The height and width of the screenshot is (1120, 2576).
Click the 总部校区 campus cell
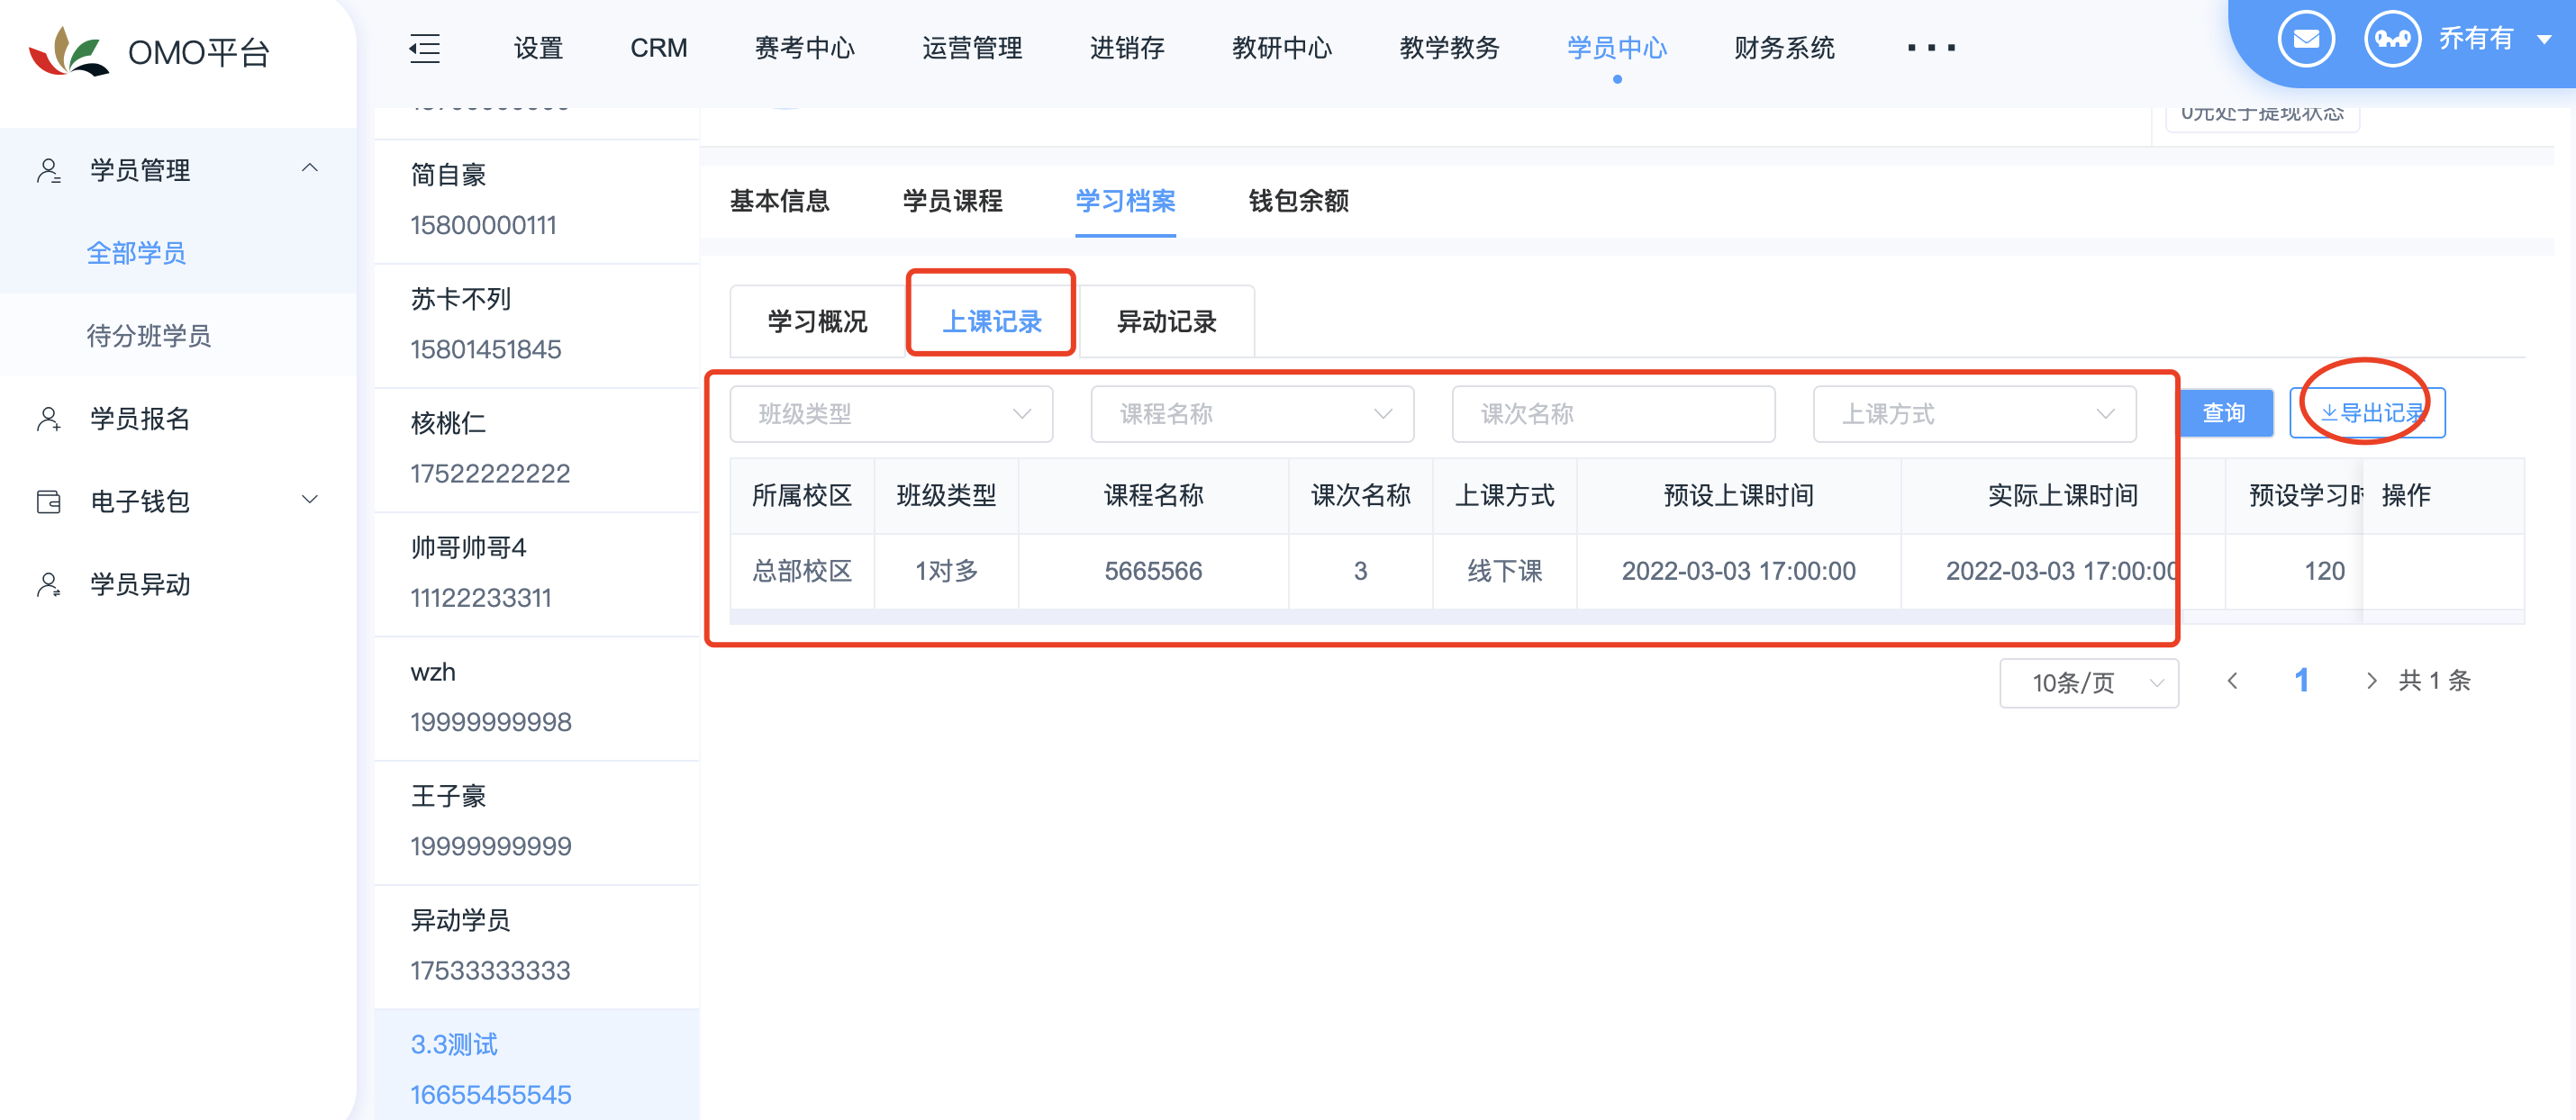[x=802, y=571]
